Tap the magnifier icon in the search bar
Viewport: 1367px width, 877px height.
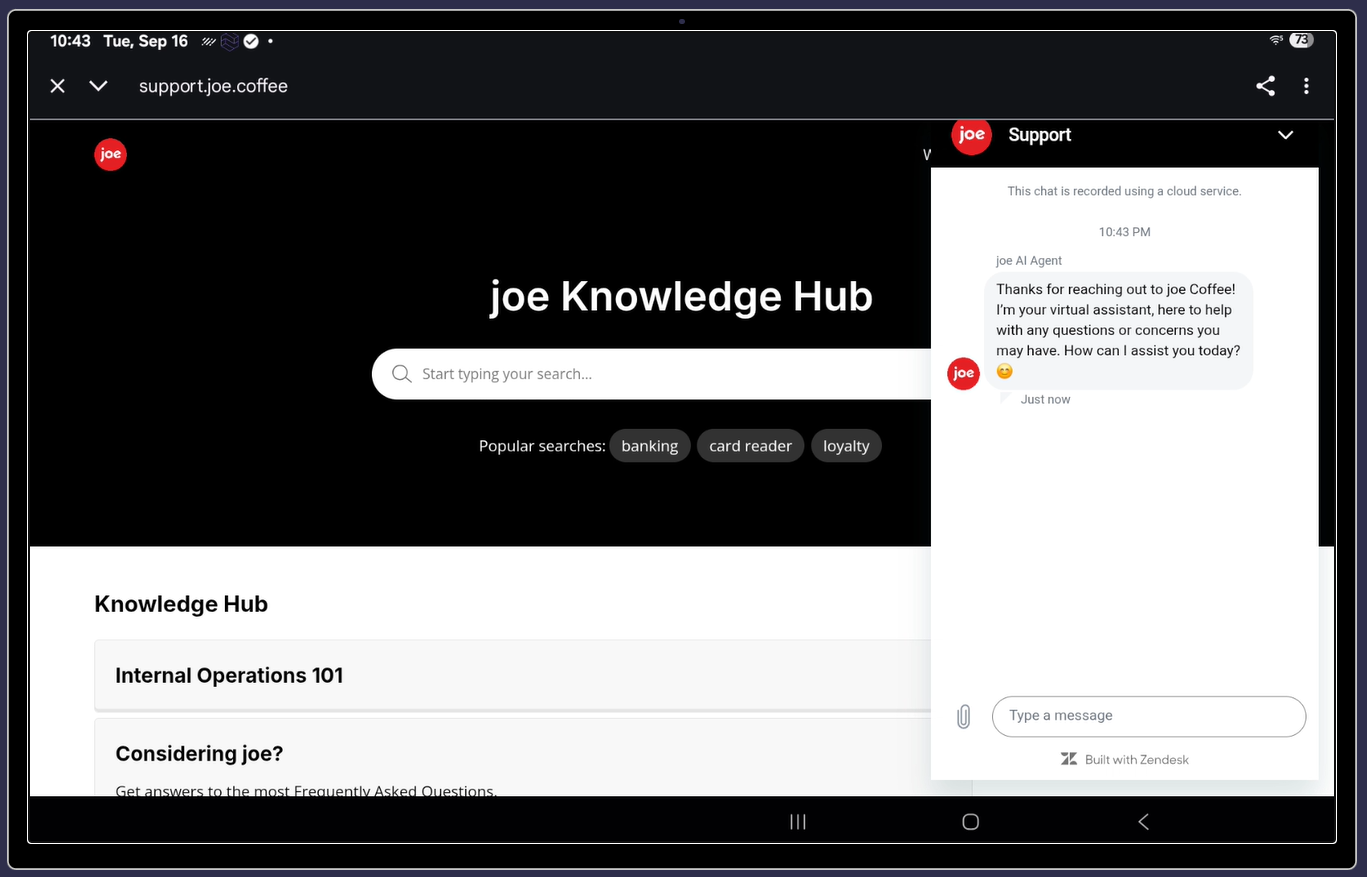tap(402, 374)
